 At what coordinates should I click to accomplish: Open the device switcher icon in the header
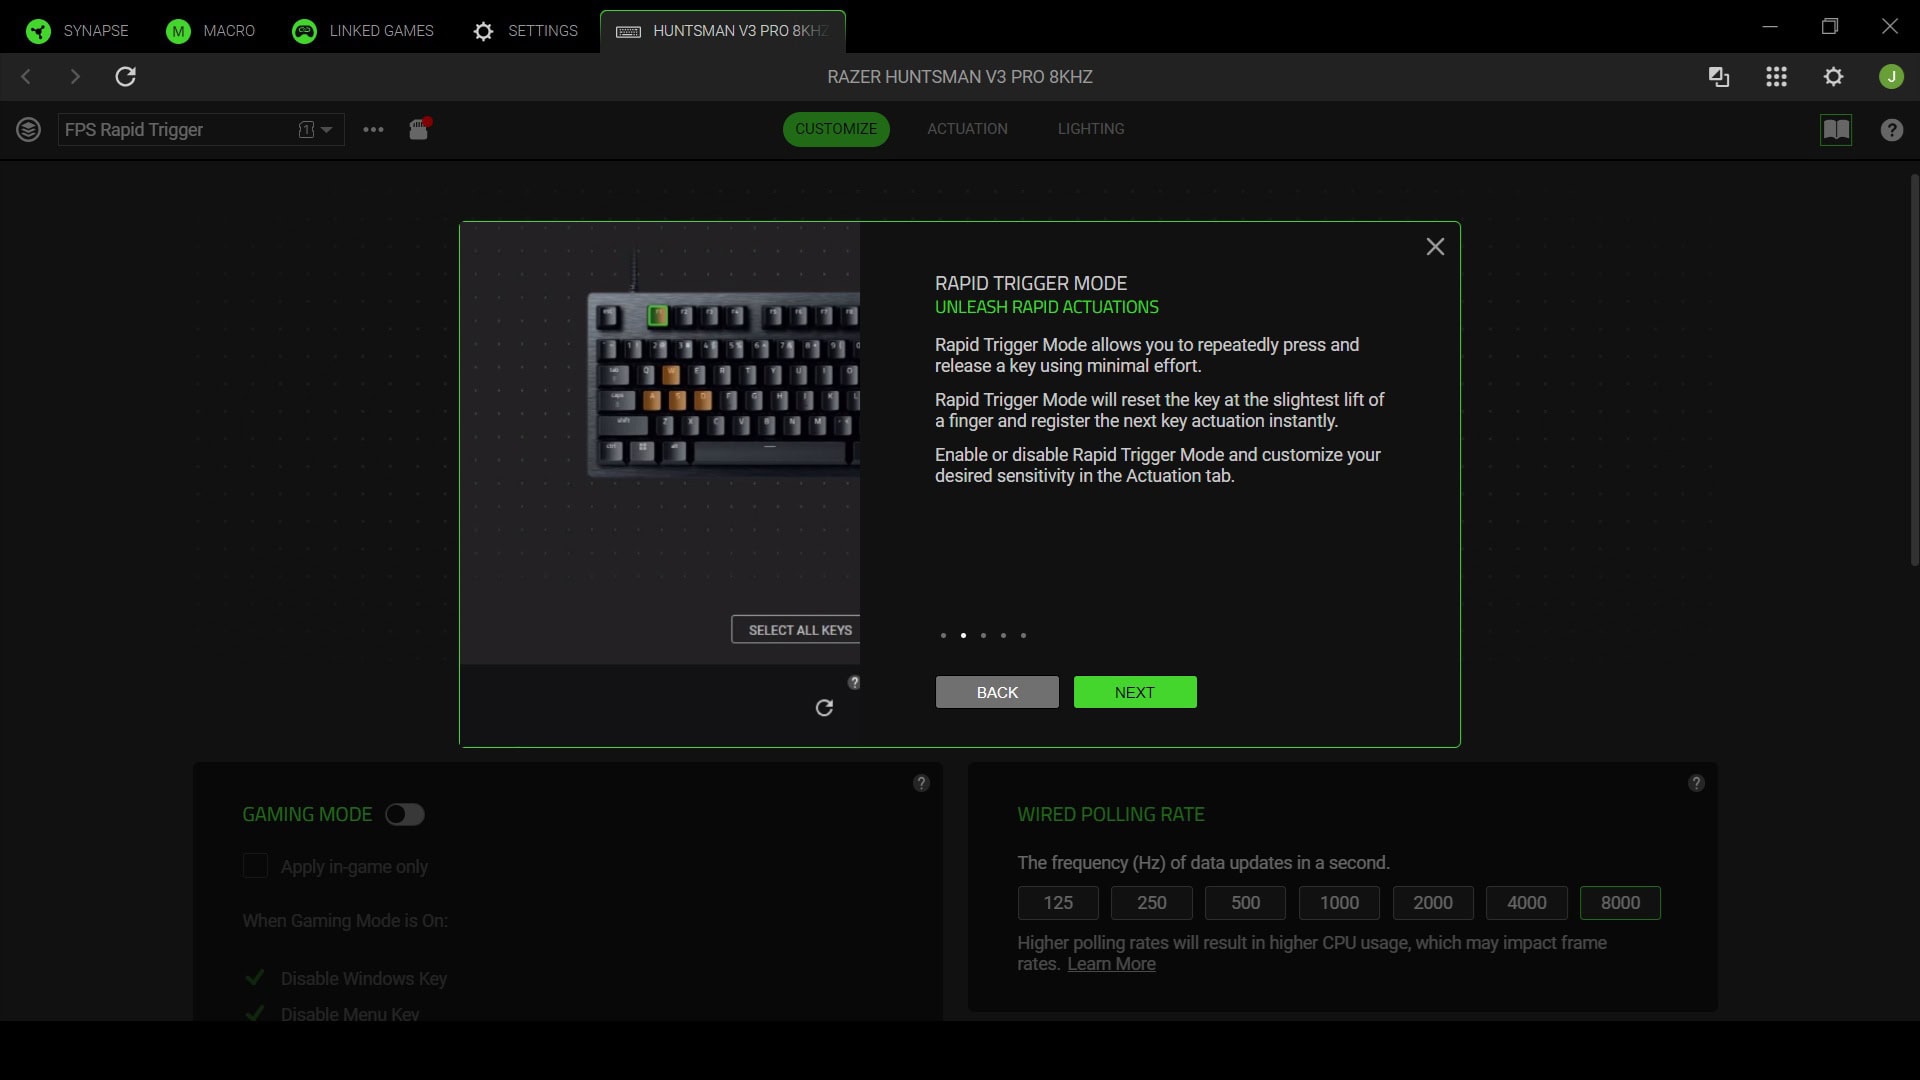point(1718,76)
